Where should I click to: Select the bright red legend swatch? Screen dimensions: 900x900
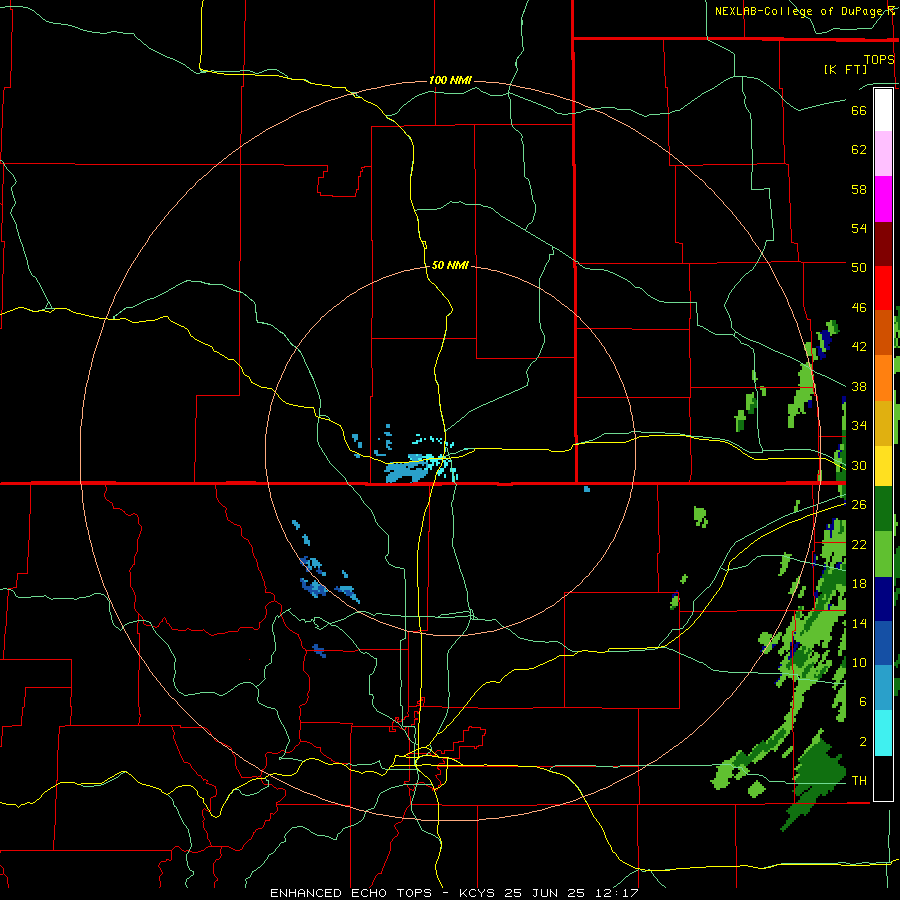pyautogui.click(x=883, y=288)
